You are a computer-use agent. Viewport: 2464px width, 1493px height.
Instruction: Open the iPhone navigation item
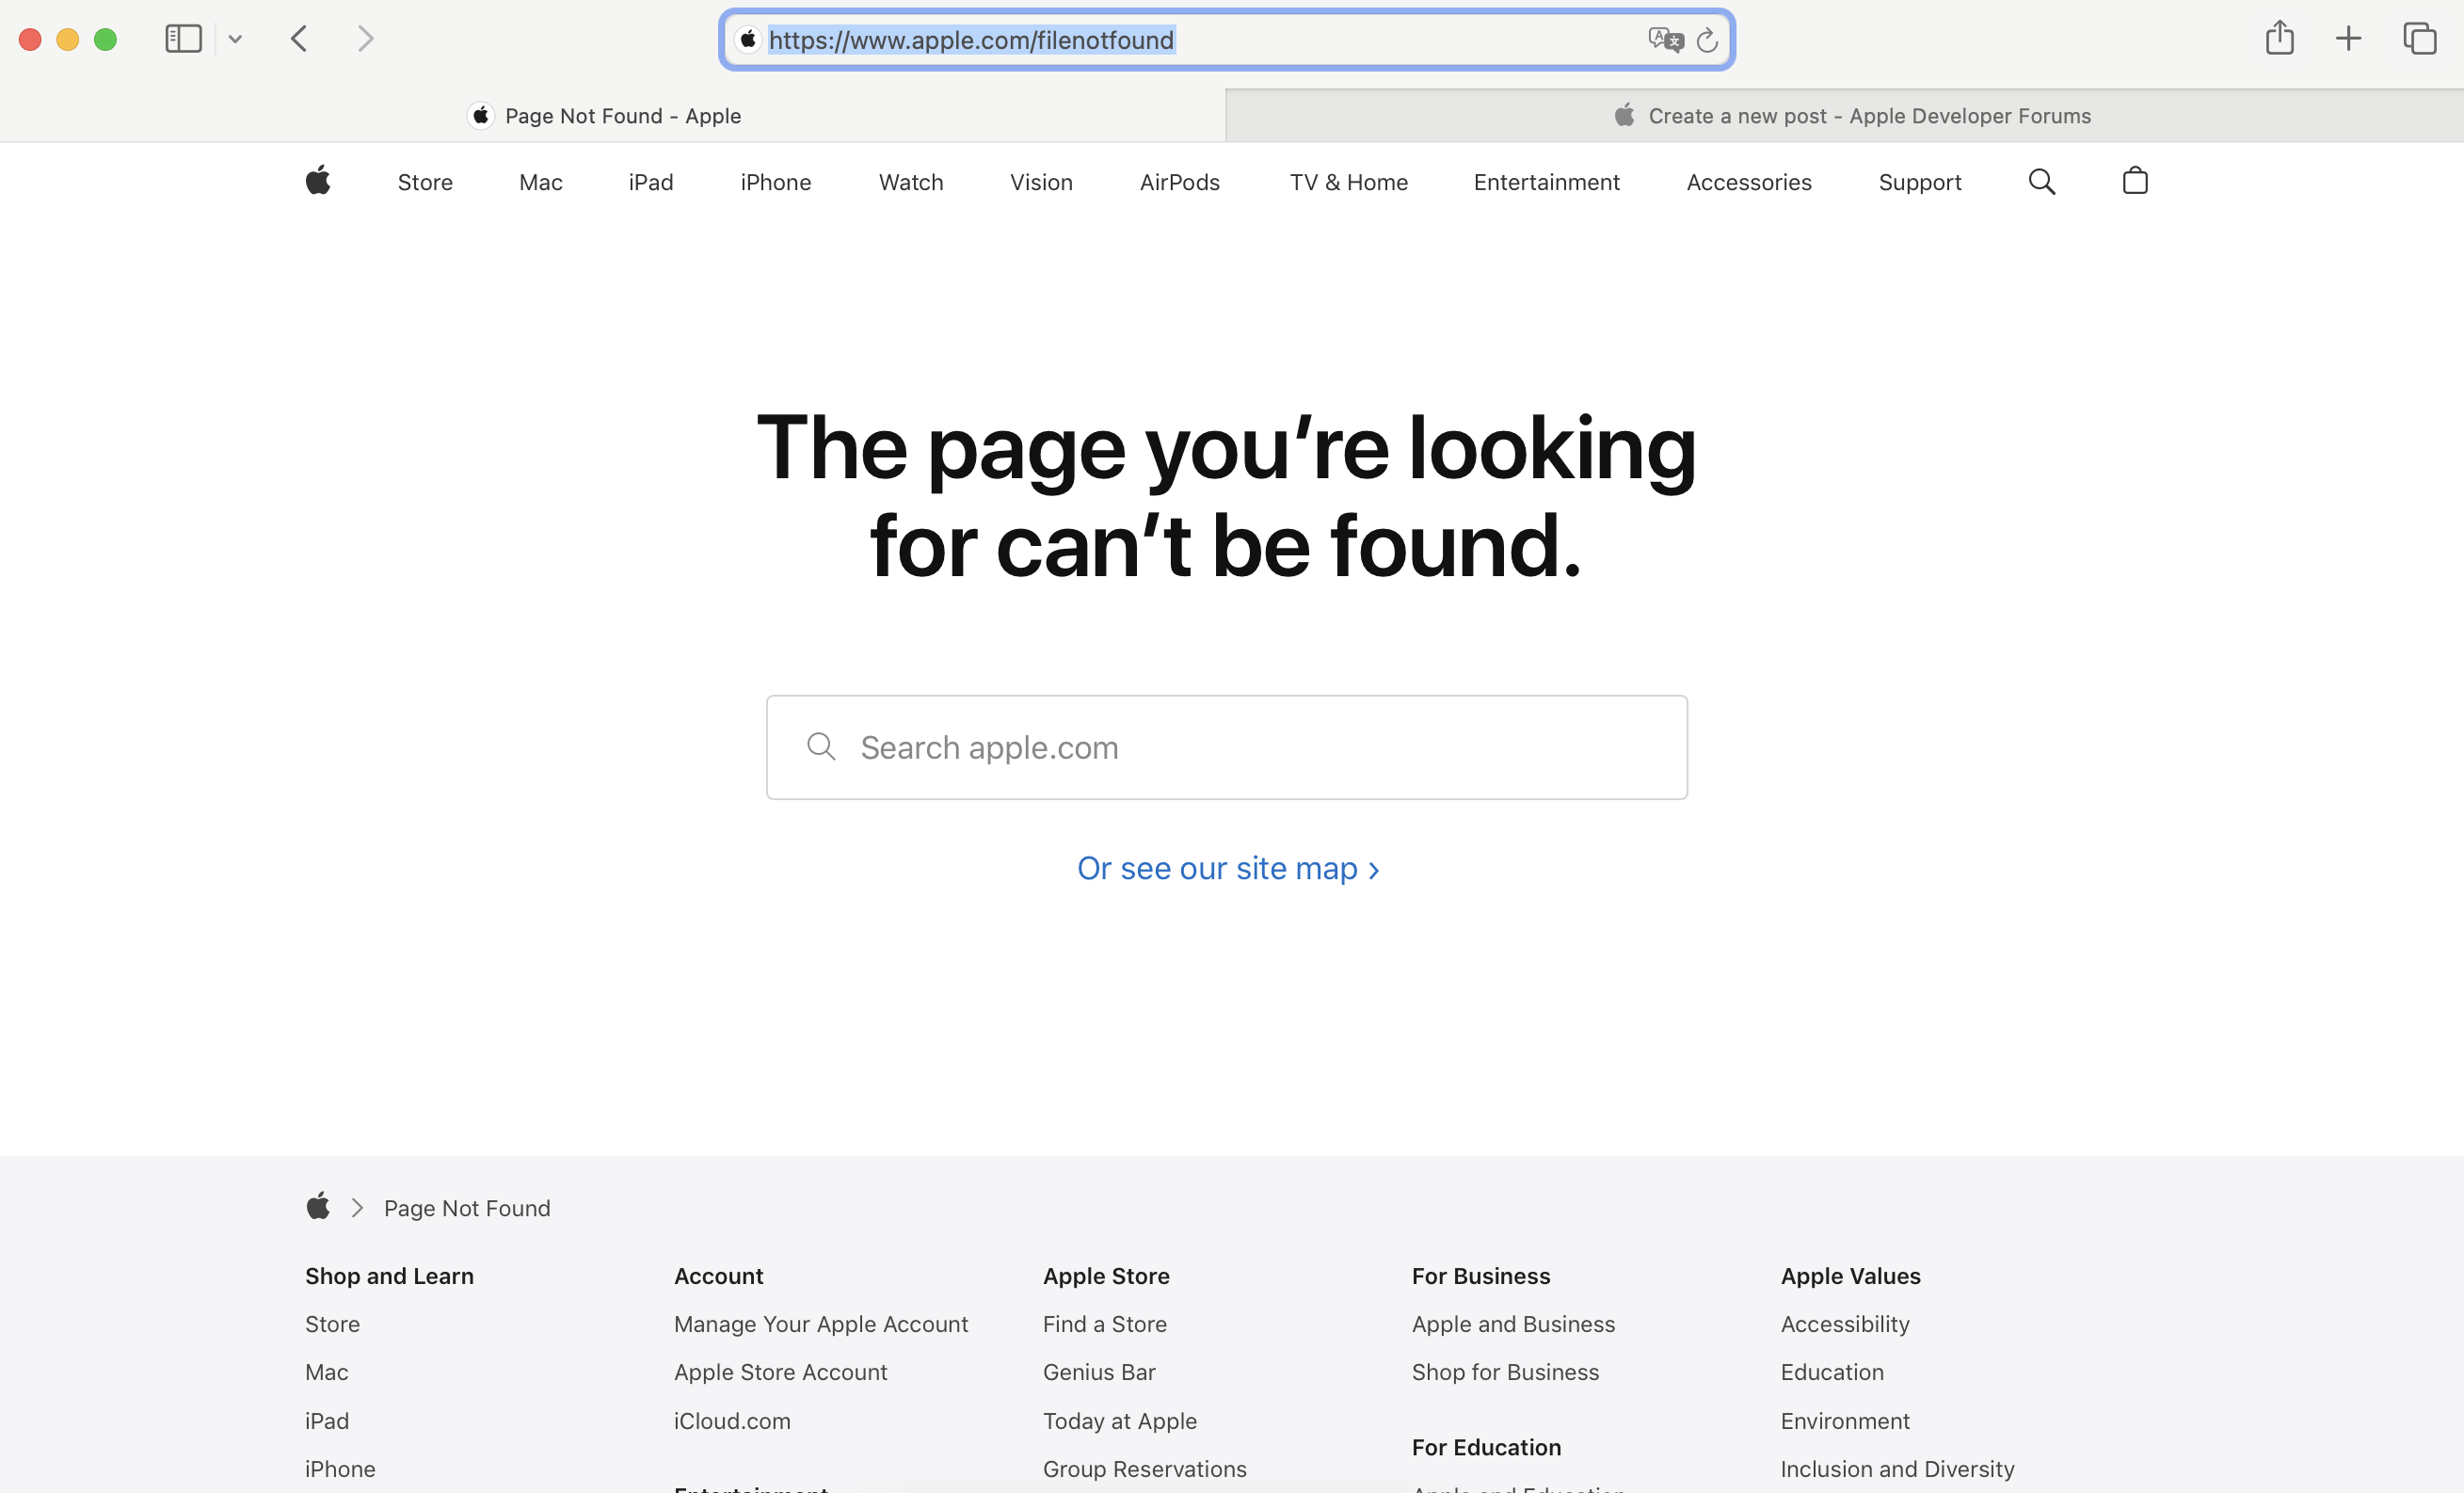776,182
